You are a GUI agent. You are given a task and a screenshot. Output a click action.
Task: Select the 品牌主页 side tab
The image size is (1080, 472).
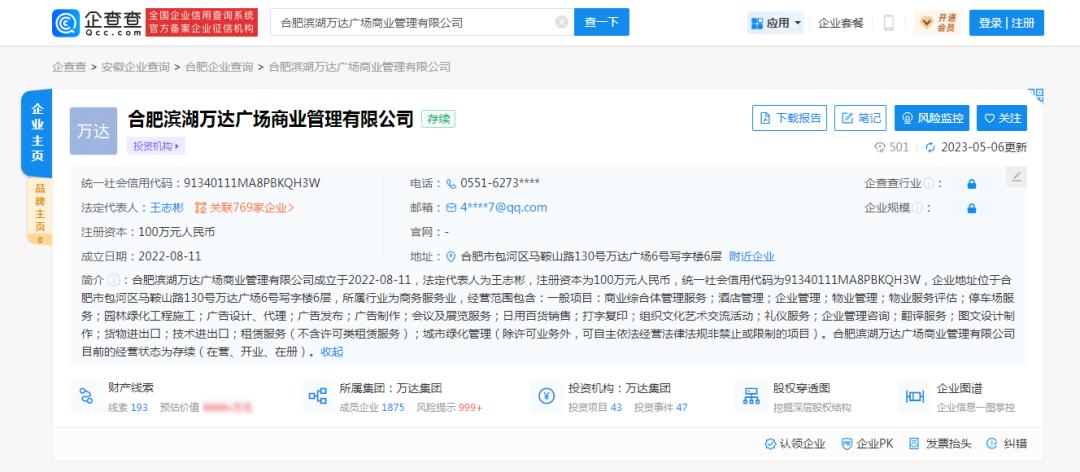(x=40, y=211)
